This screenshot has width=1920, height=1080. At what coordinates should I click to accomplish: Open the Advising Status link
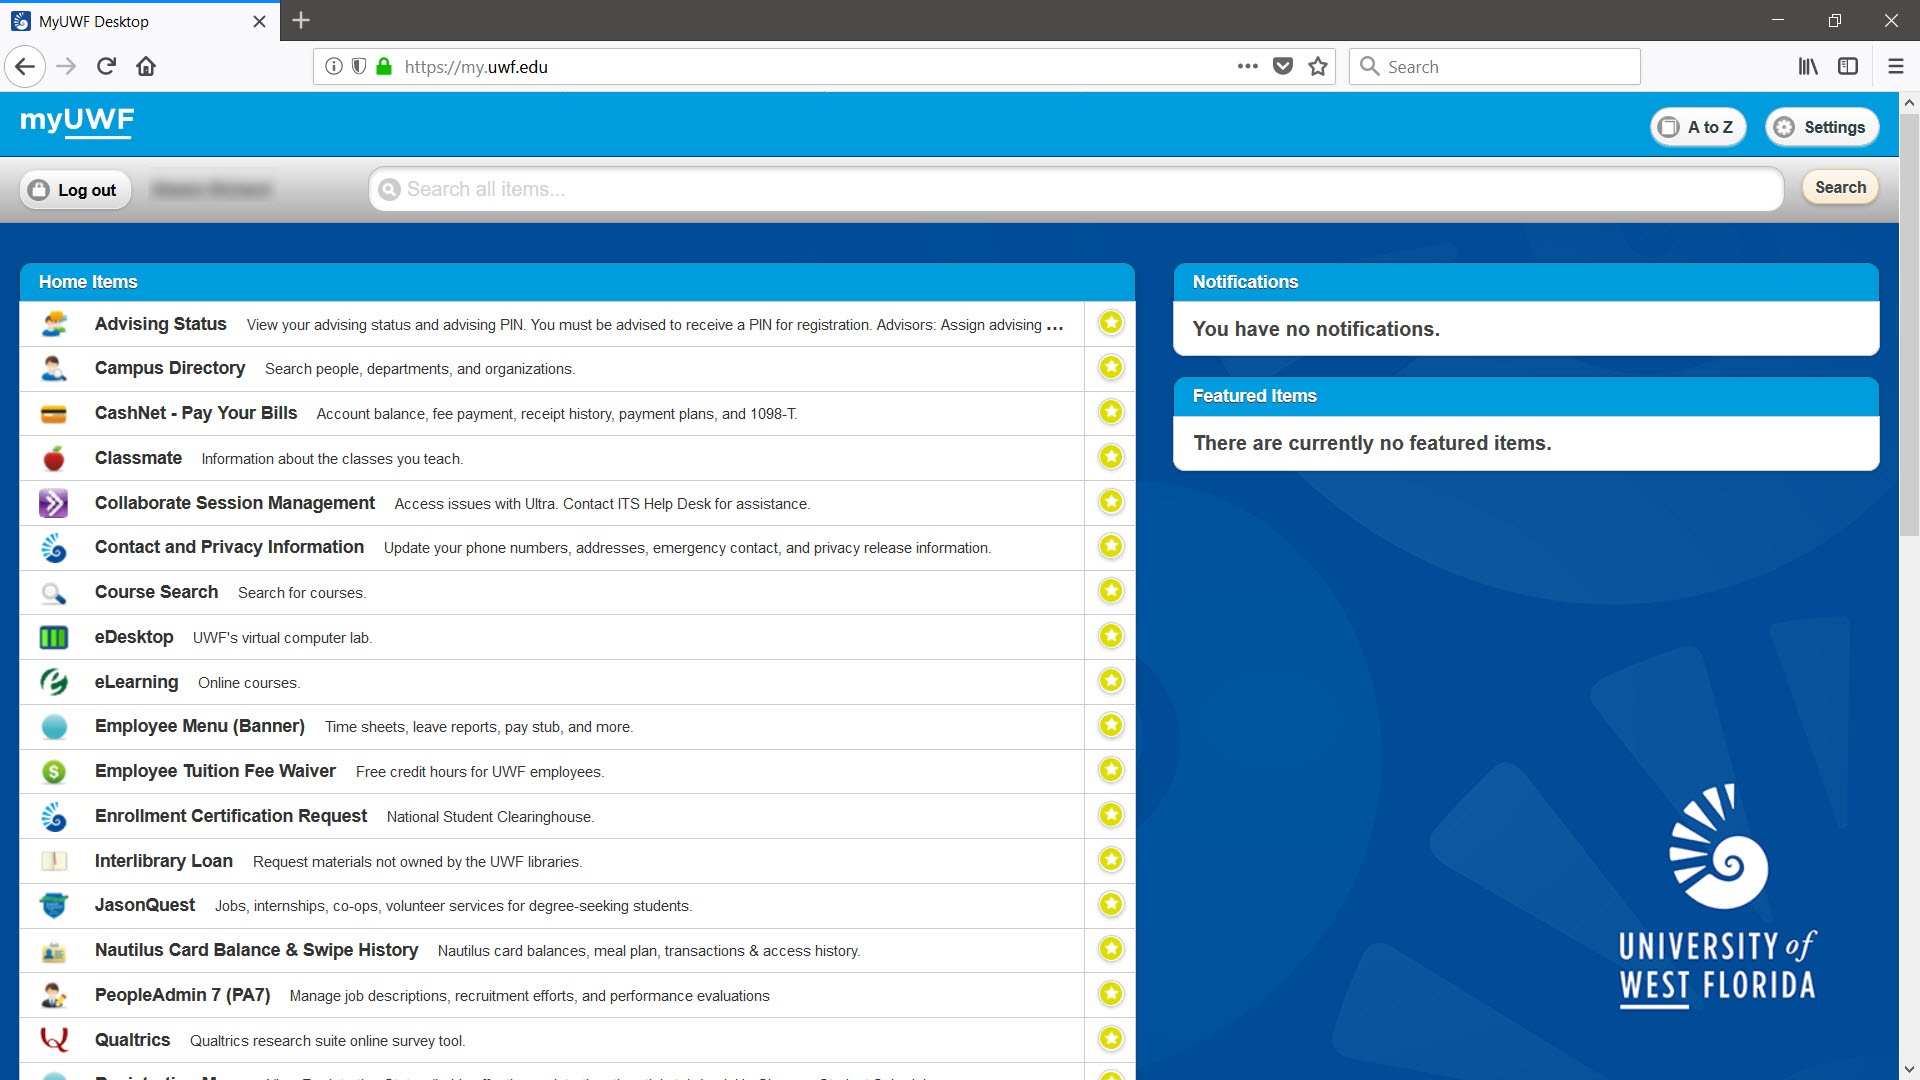[161, 324]
